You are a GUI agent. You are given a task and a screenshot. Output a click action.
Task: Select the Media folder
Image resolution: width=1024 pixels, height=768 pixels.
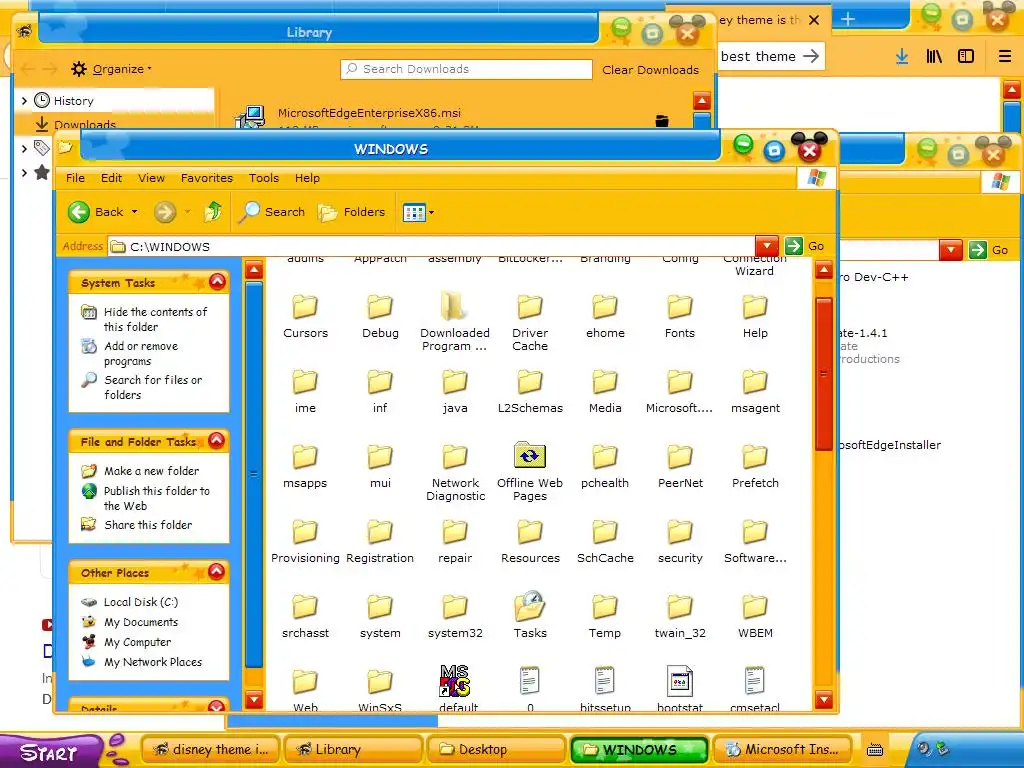(605, 391)
